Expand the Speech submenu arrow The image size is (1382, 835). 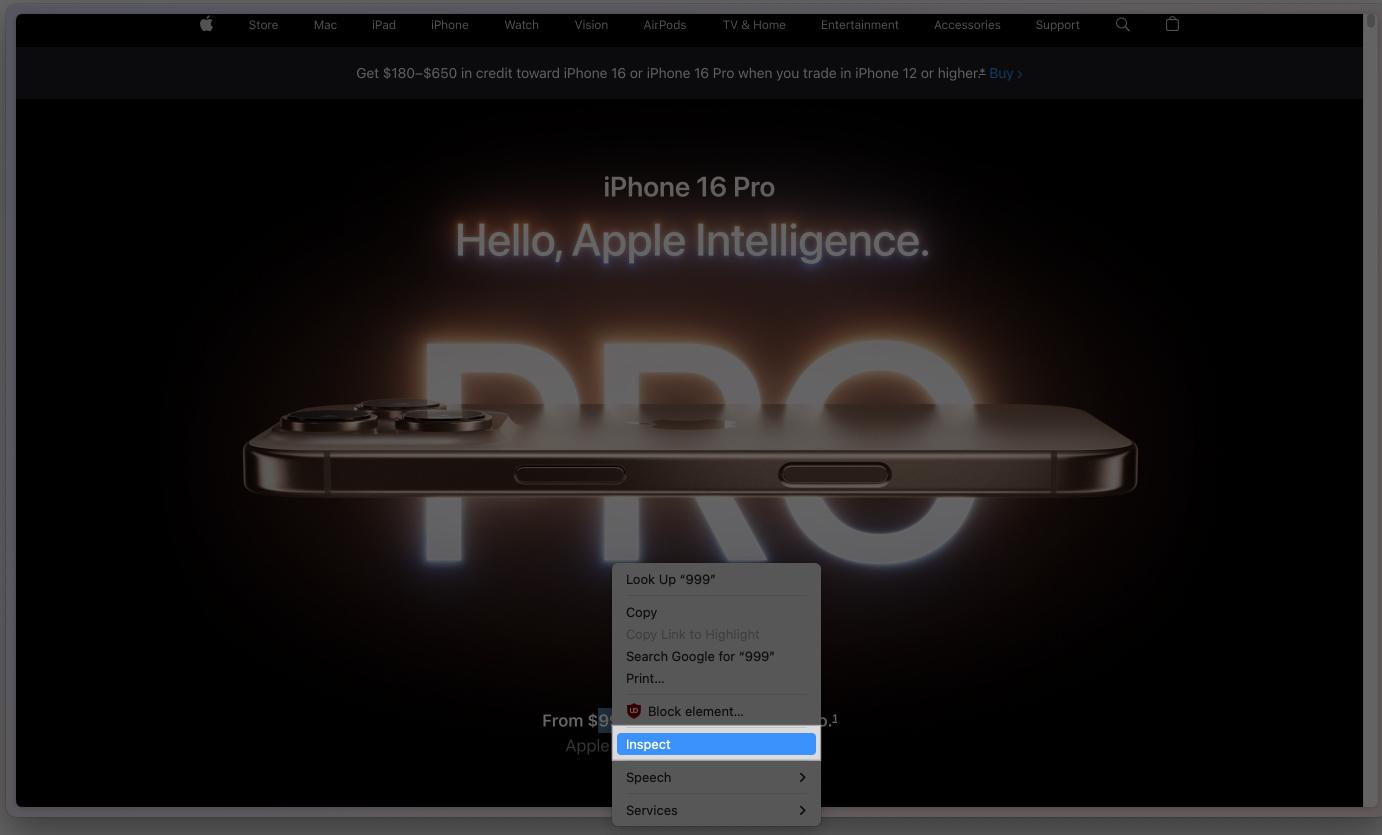[x=802, y=777]
